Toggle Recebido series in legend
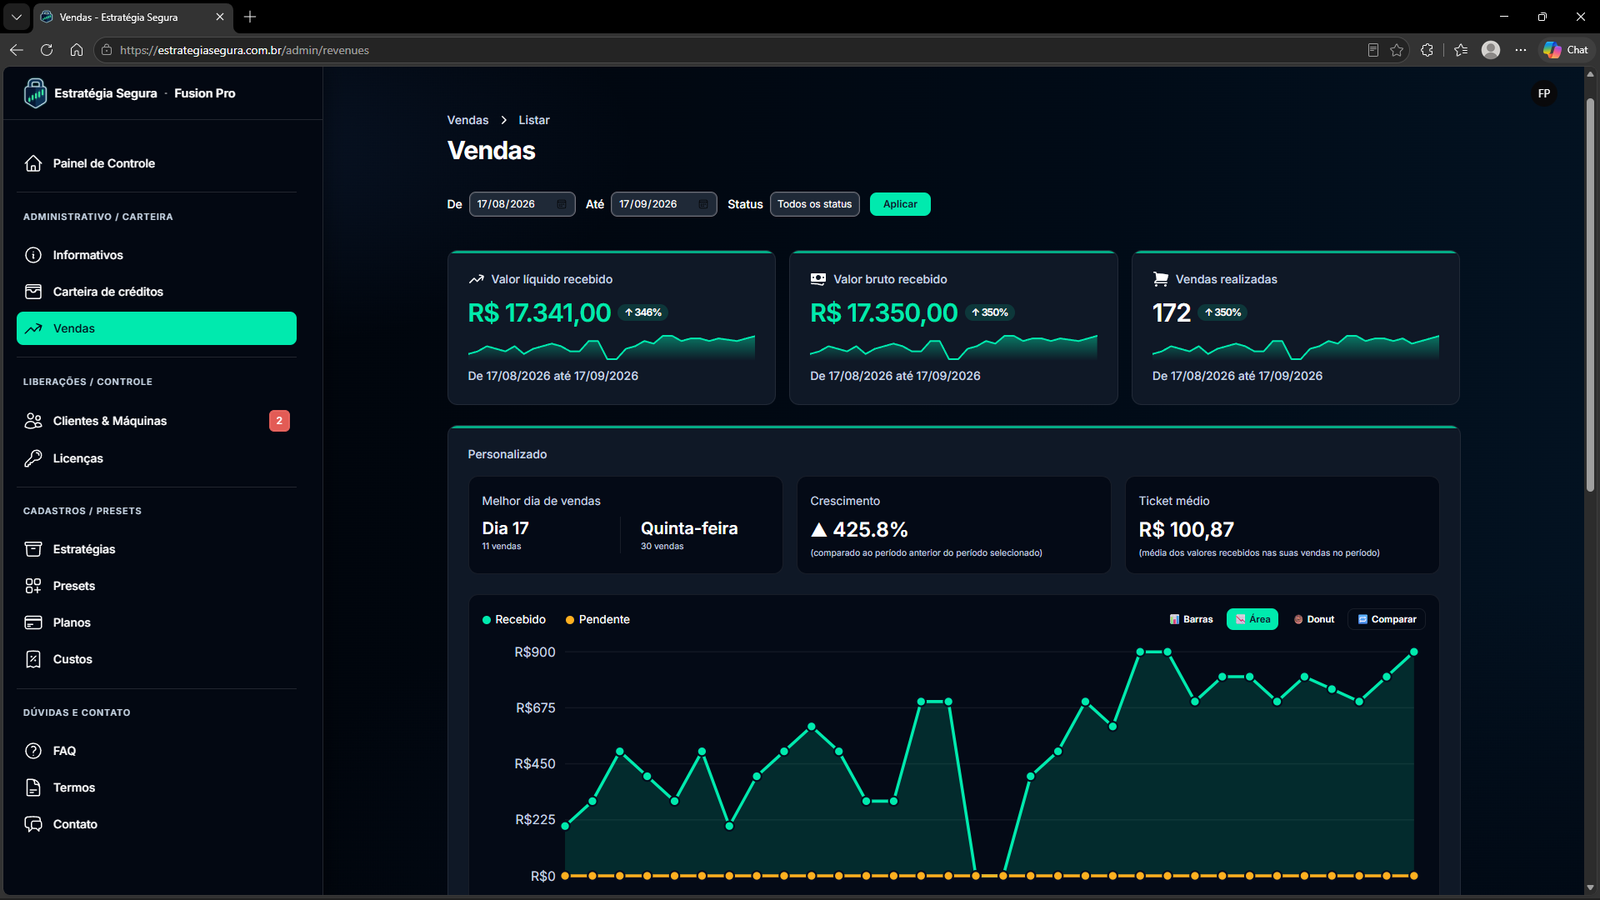Image resolution: width=1600 pixels, height=900 pixels. 514,620
